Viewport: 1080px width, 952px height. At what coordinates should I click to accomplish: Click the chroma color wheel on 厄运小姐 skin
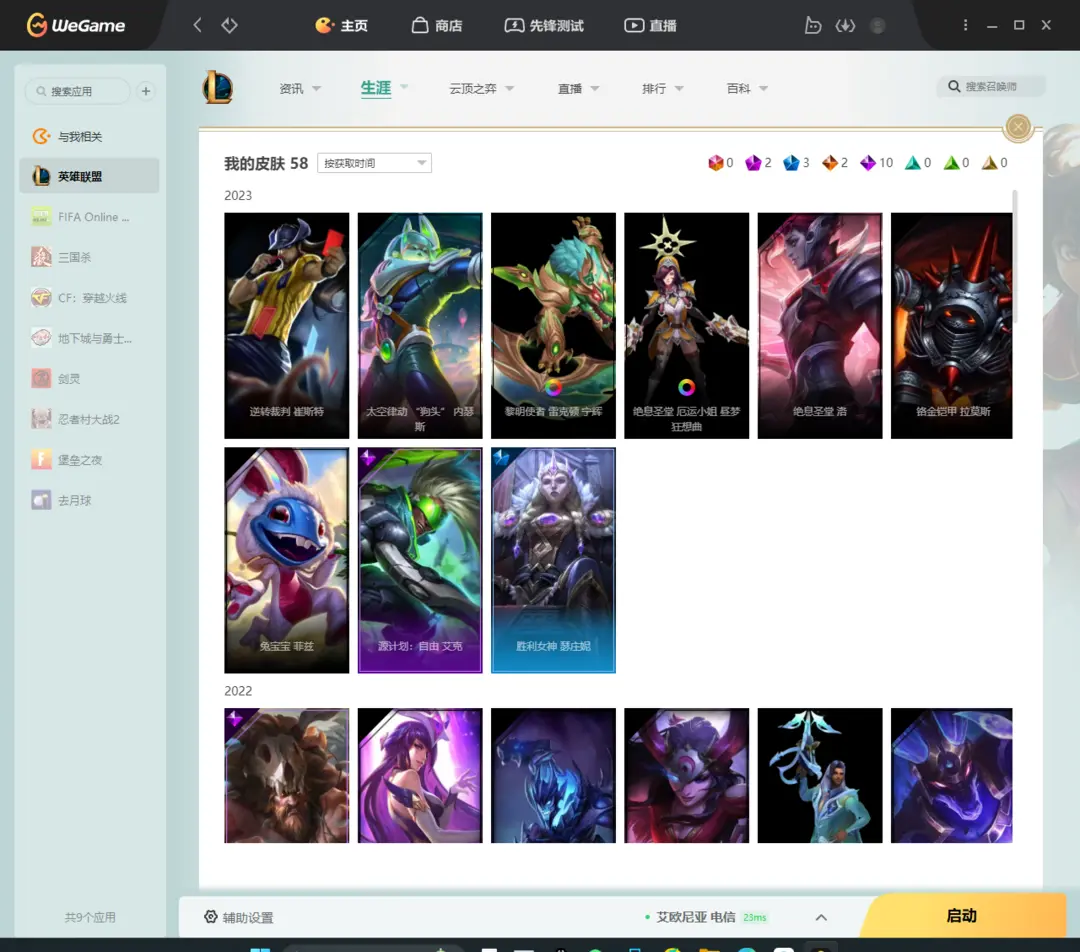click(686, 388)
